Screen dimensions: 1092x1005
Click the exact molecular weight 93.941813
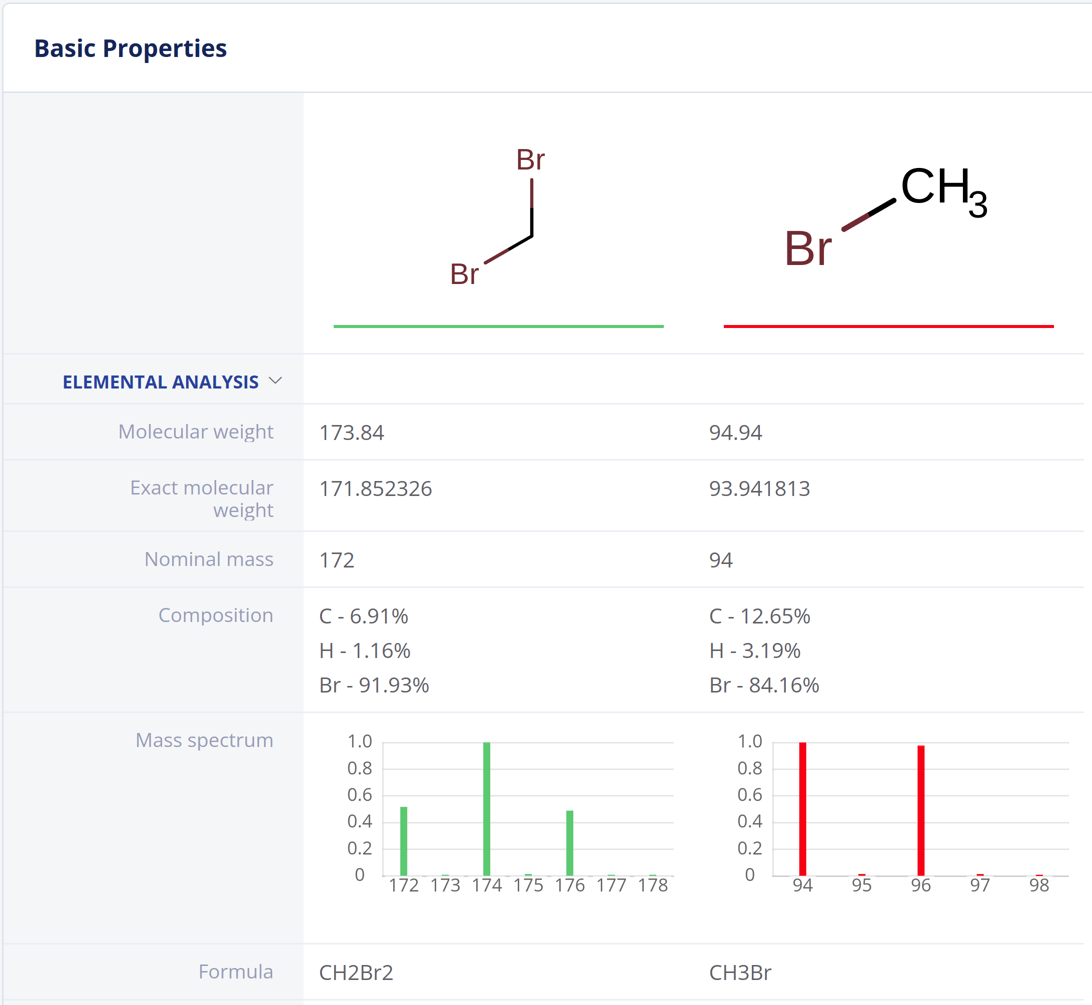click(759, 489)
